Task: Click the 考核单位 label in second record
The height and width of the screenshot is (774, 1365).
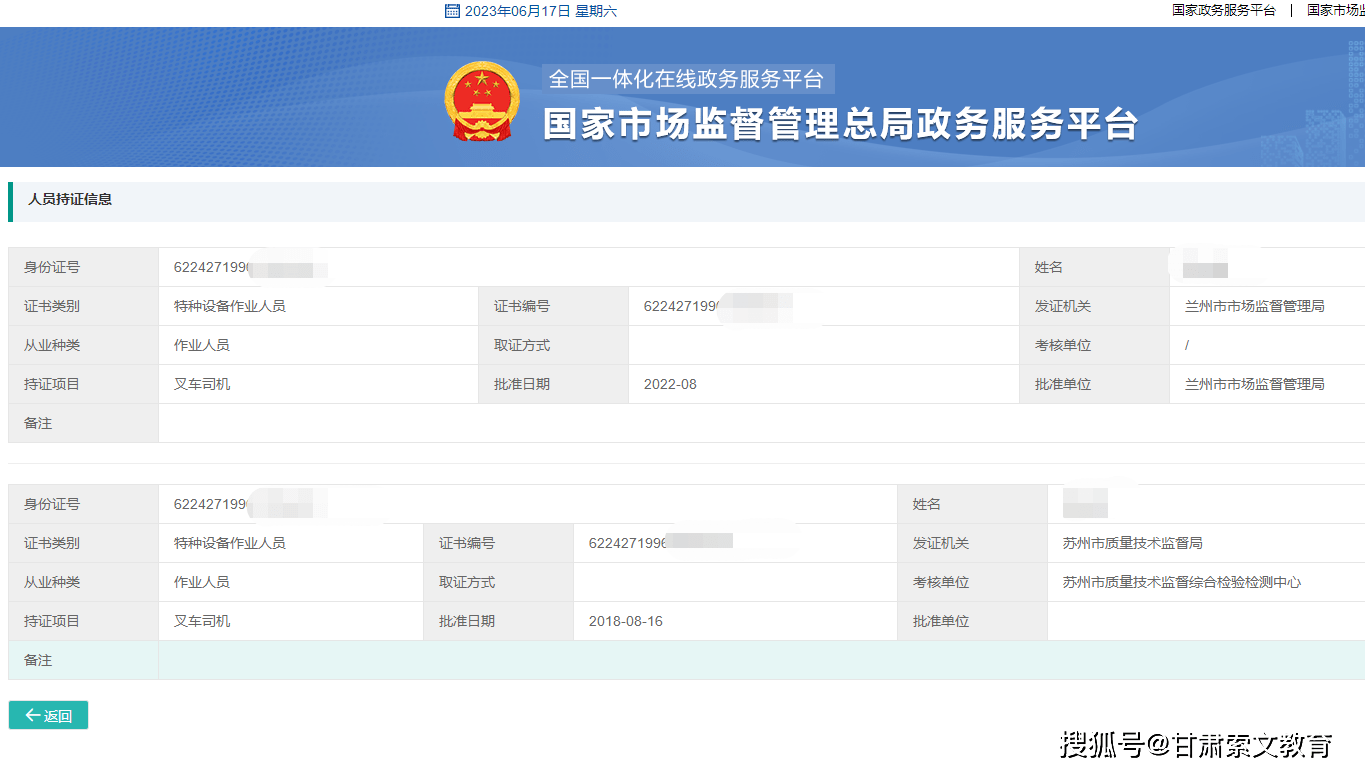Action: (941, 582)
